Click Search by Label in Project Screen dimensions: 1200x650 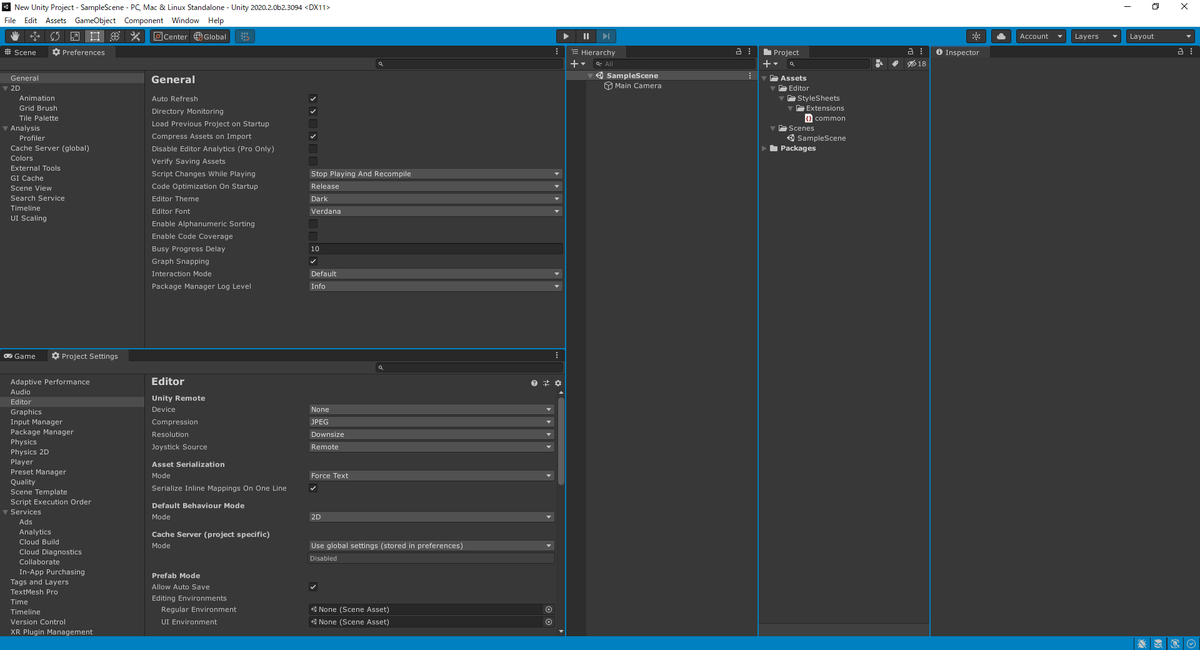pos(896,64)
